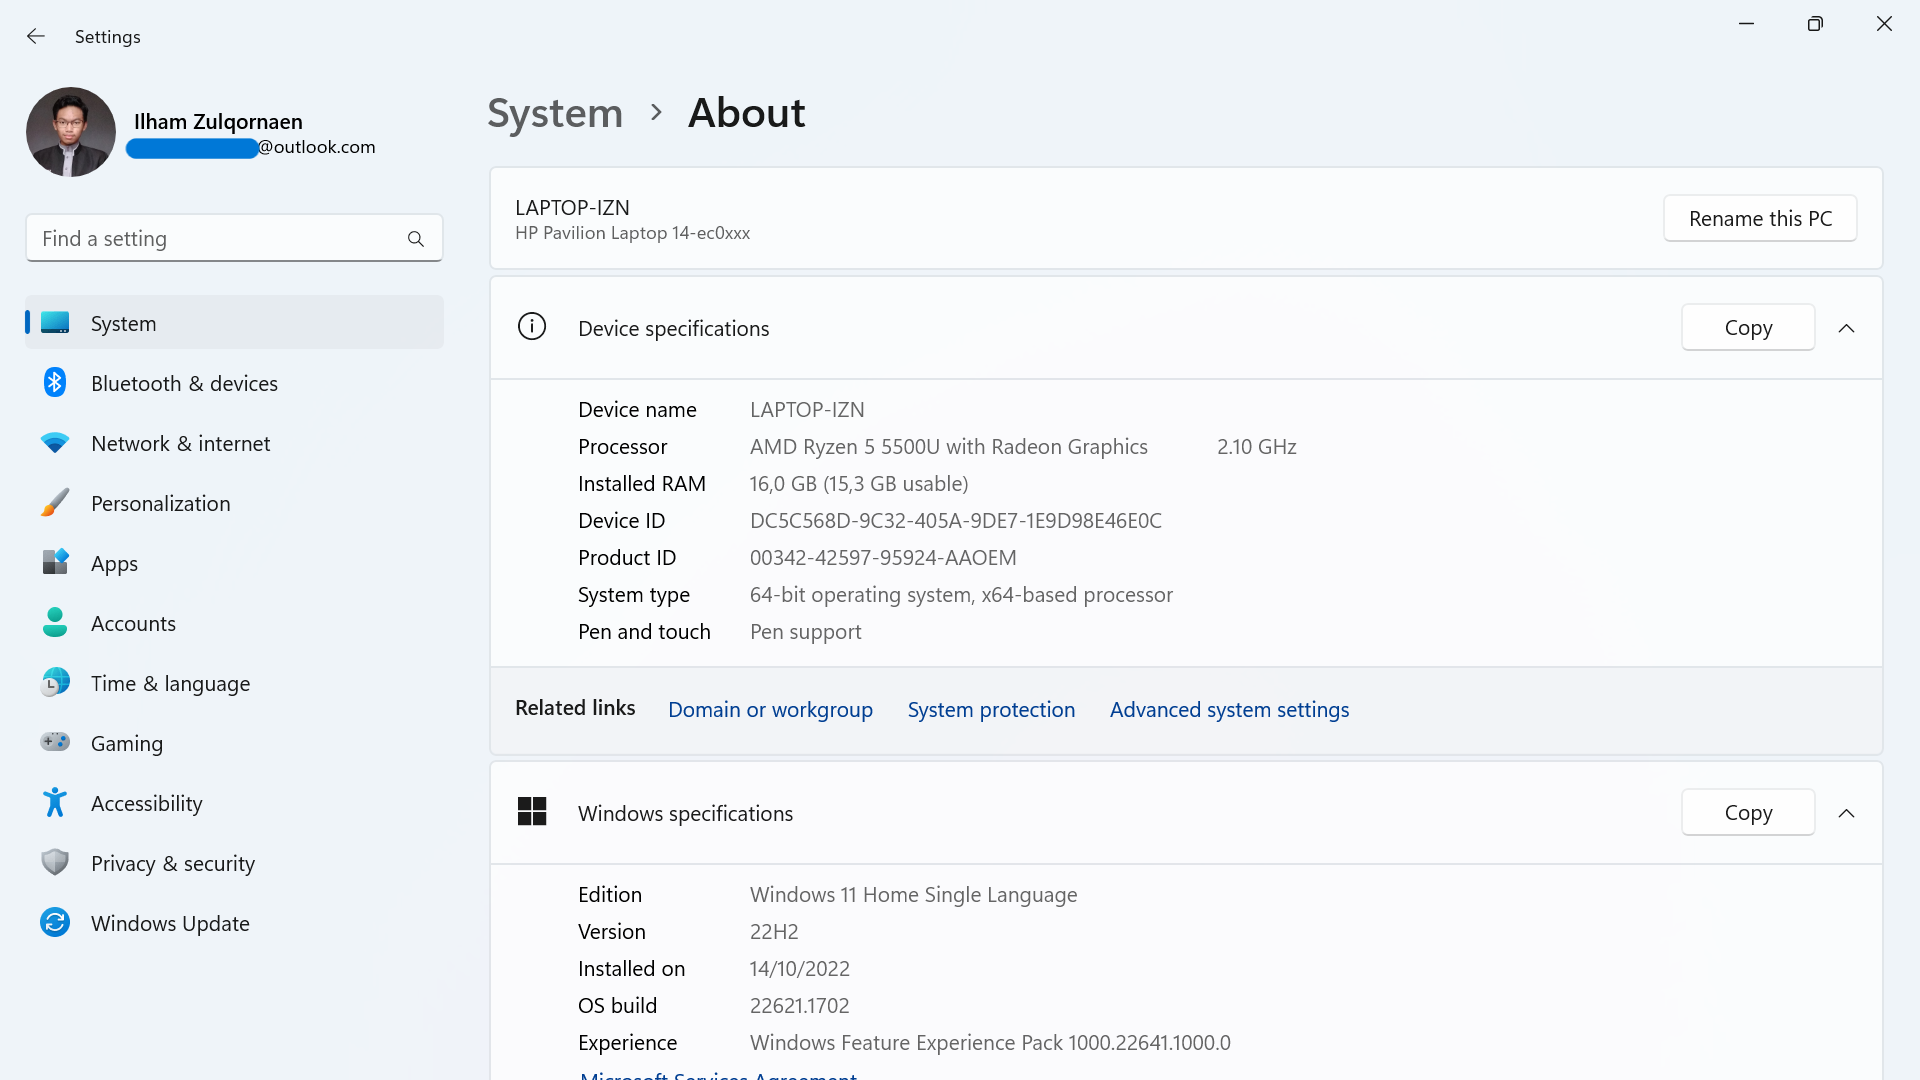This screenshot has height=1080, width=1920.
Task: Click Advanced system settings link
Action: click(x=1229, y=708)
